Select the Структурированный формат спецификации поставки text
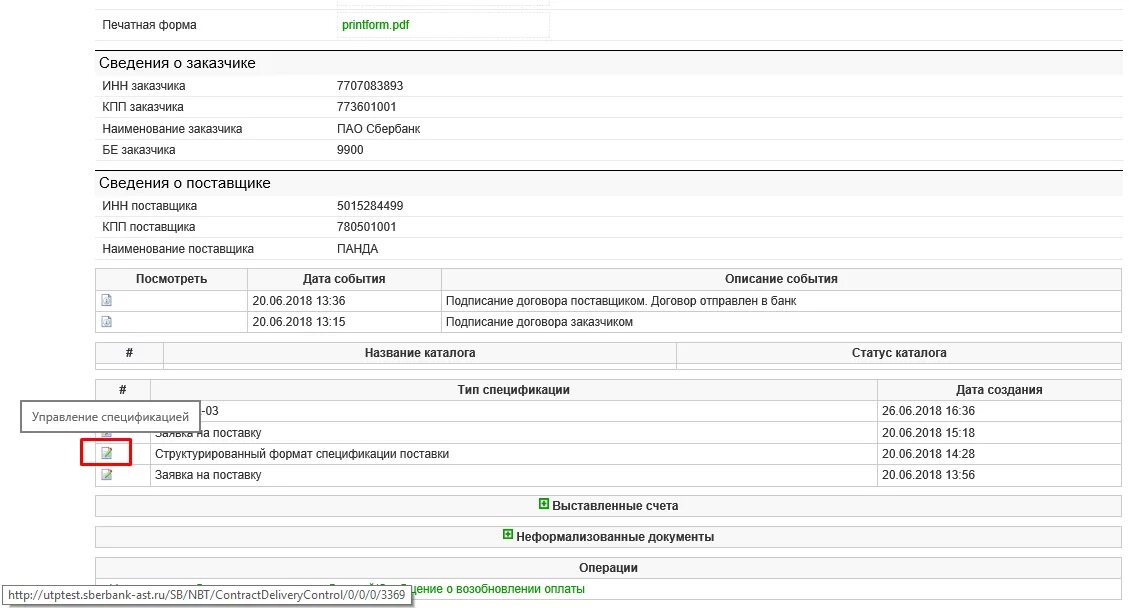The height and width of the screenshot is (608, 1129). pos(302,454)
